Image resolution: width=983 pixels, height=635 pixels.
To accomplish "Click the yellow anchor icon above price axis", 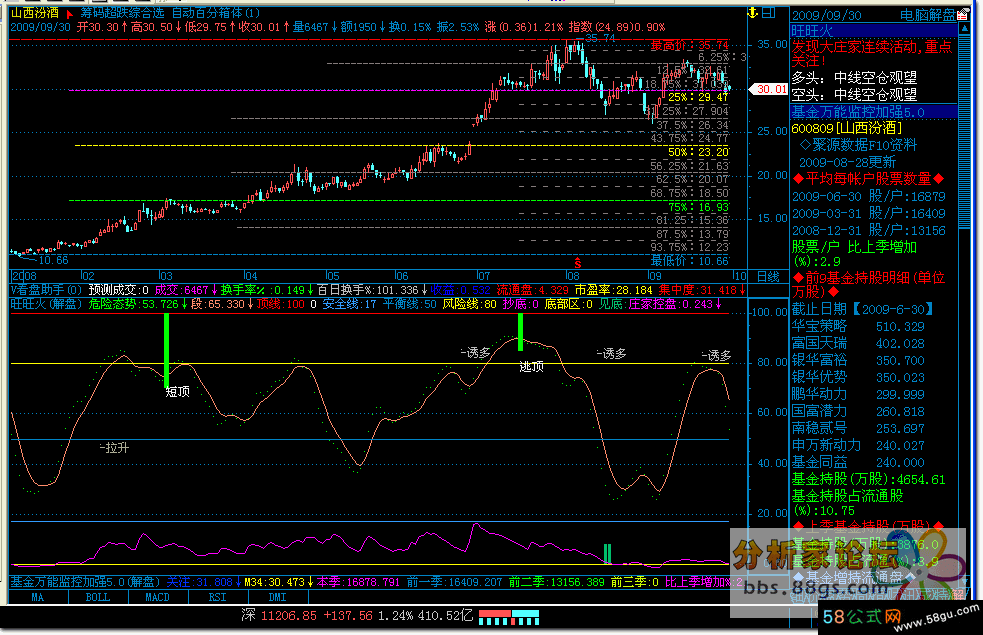I will pos(753,13).
